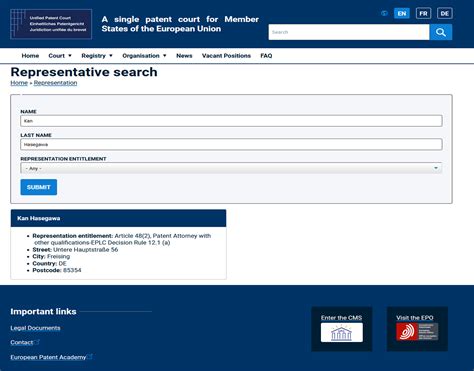Open the Representation Entitlement dropdown
The width and height of the screenshot is (474, 371).
[x=231, y=168]
